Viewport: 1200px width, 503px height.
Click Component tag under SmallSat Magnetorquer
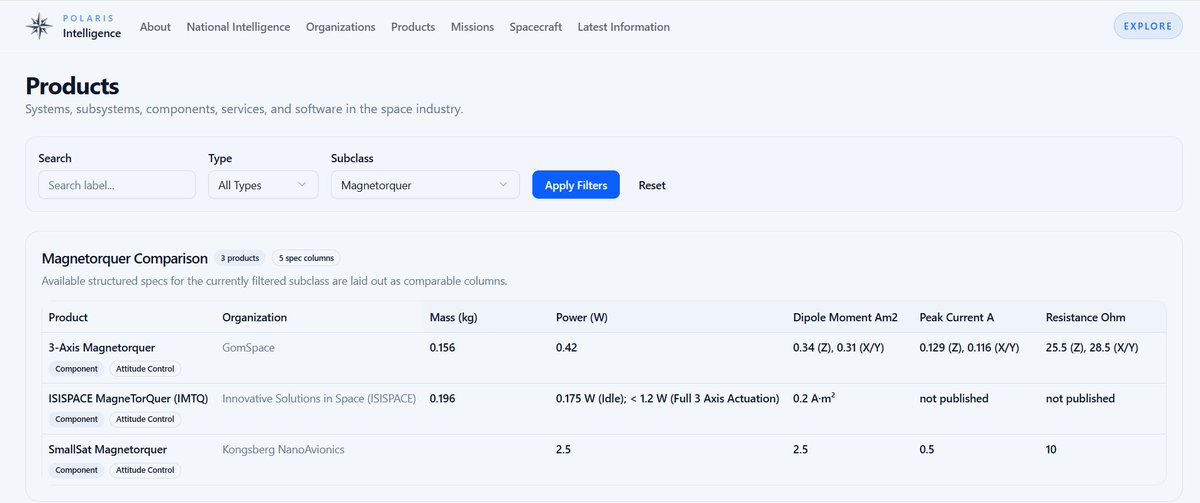(76, 470)
